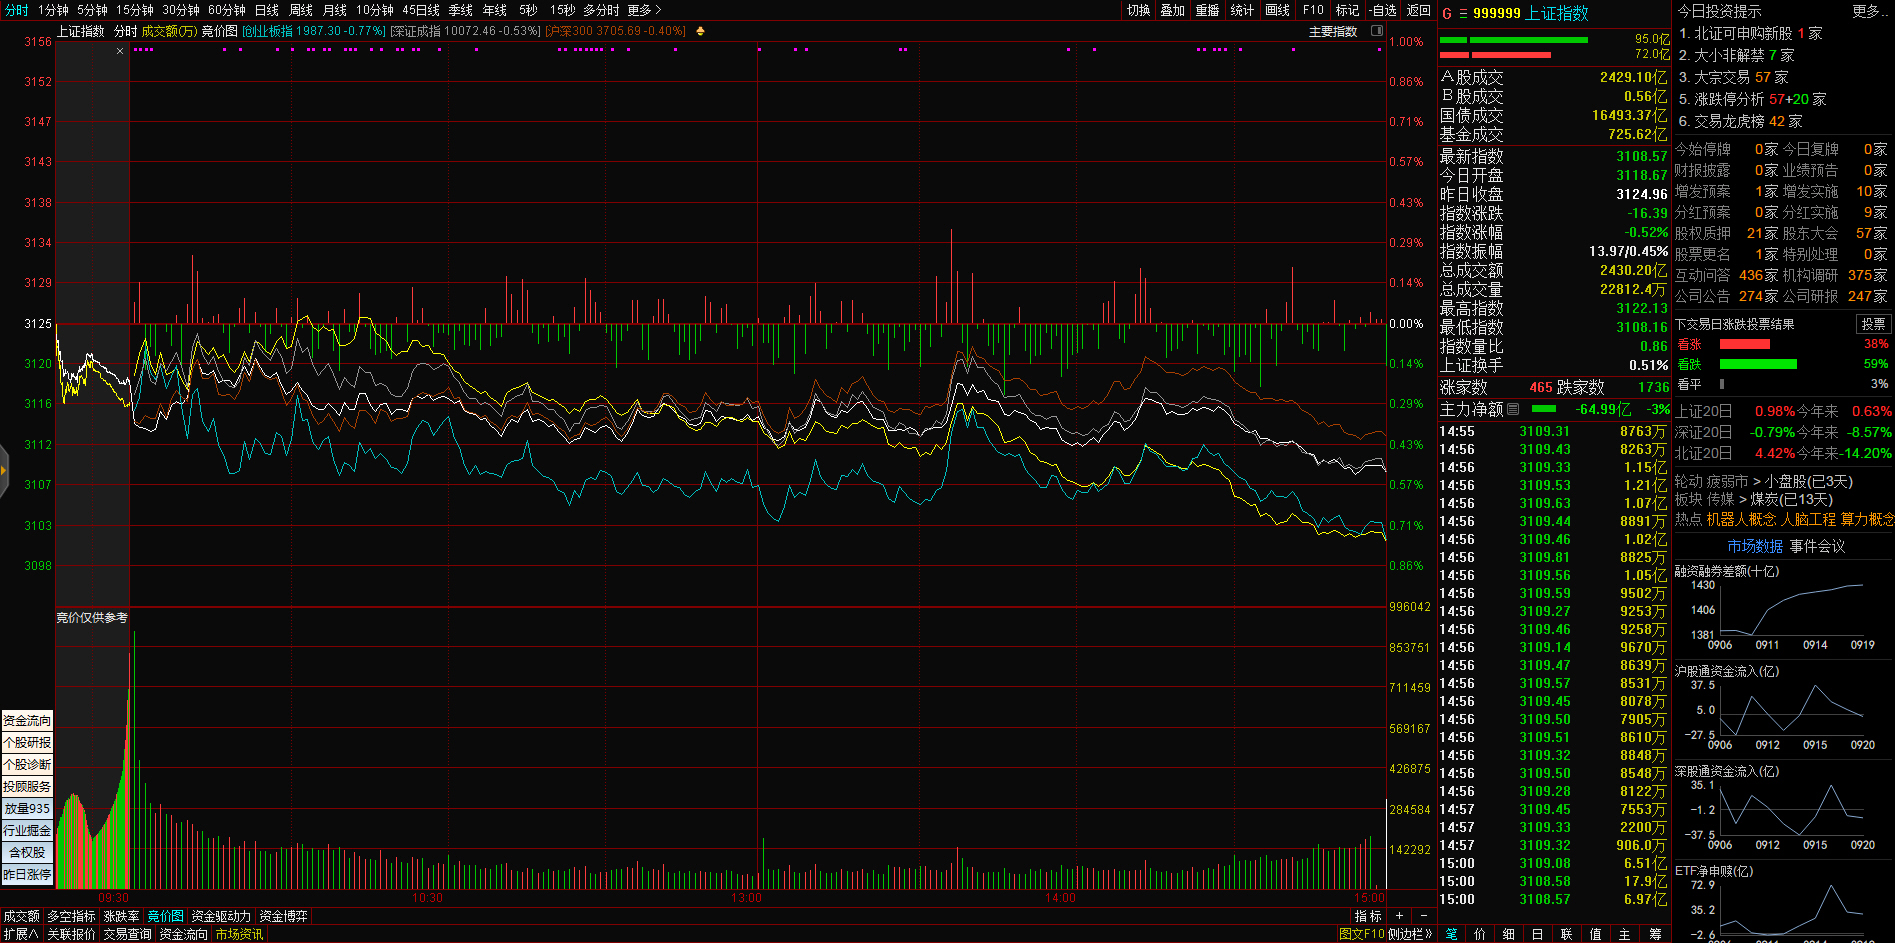Open the 扩展 expander at bottom left
Viewport: 1895px width, 943px height.
click(x=20, y=934)
